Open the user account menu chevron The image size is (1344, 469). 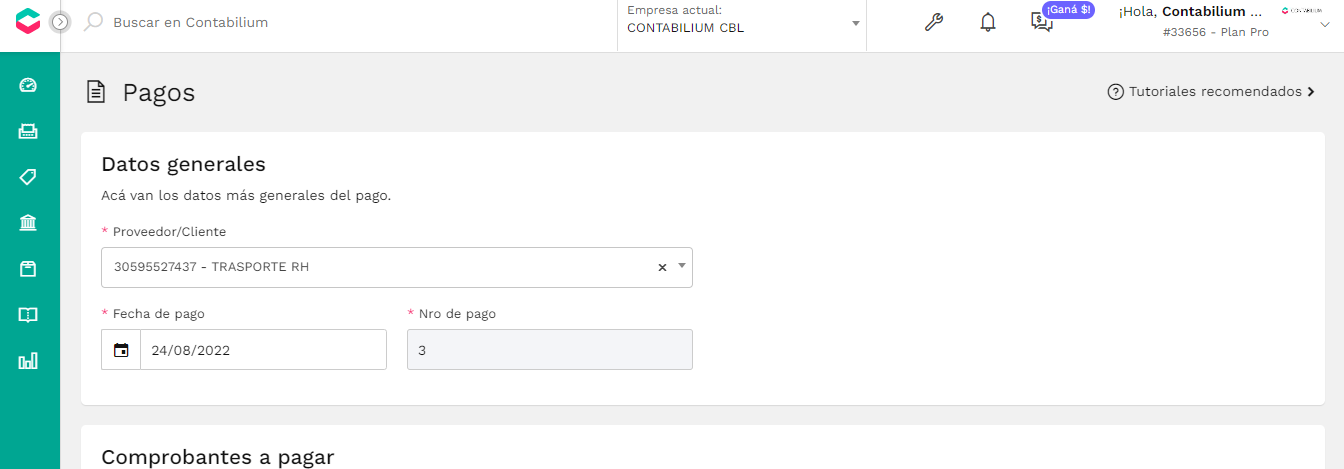(x=1325, y=25)
